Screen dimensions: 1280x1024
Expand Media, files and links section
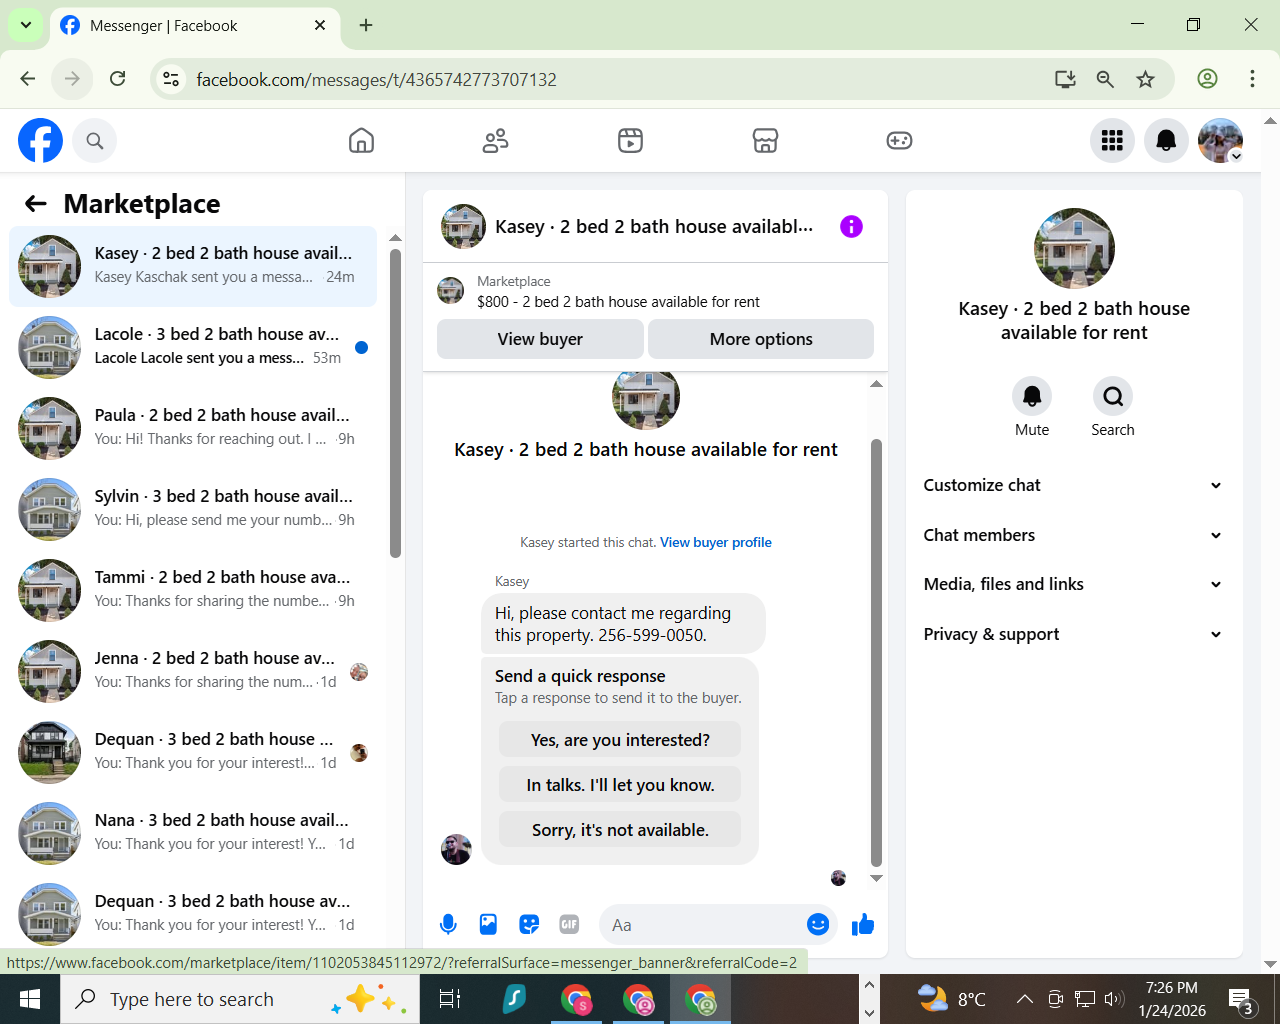click(1073, 584)
